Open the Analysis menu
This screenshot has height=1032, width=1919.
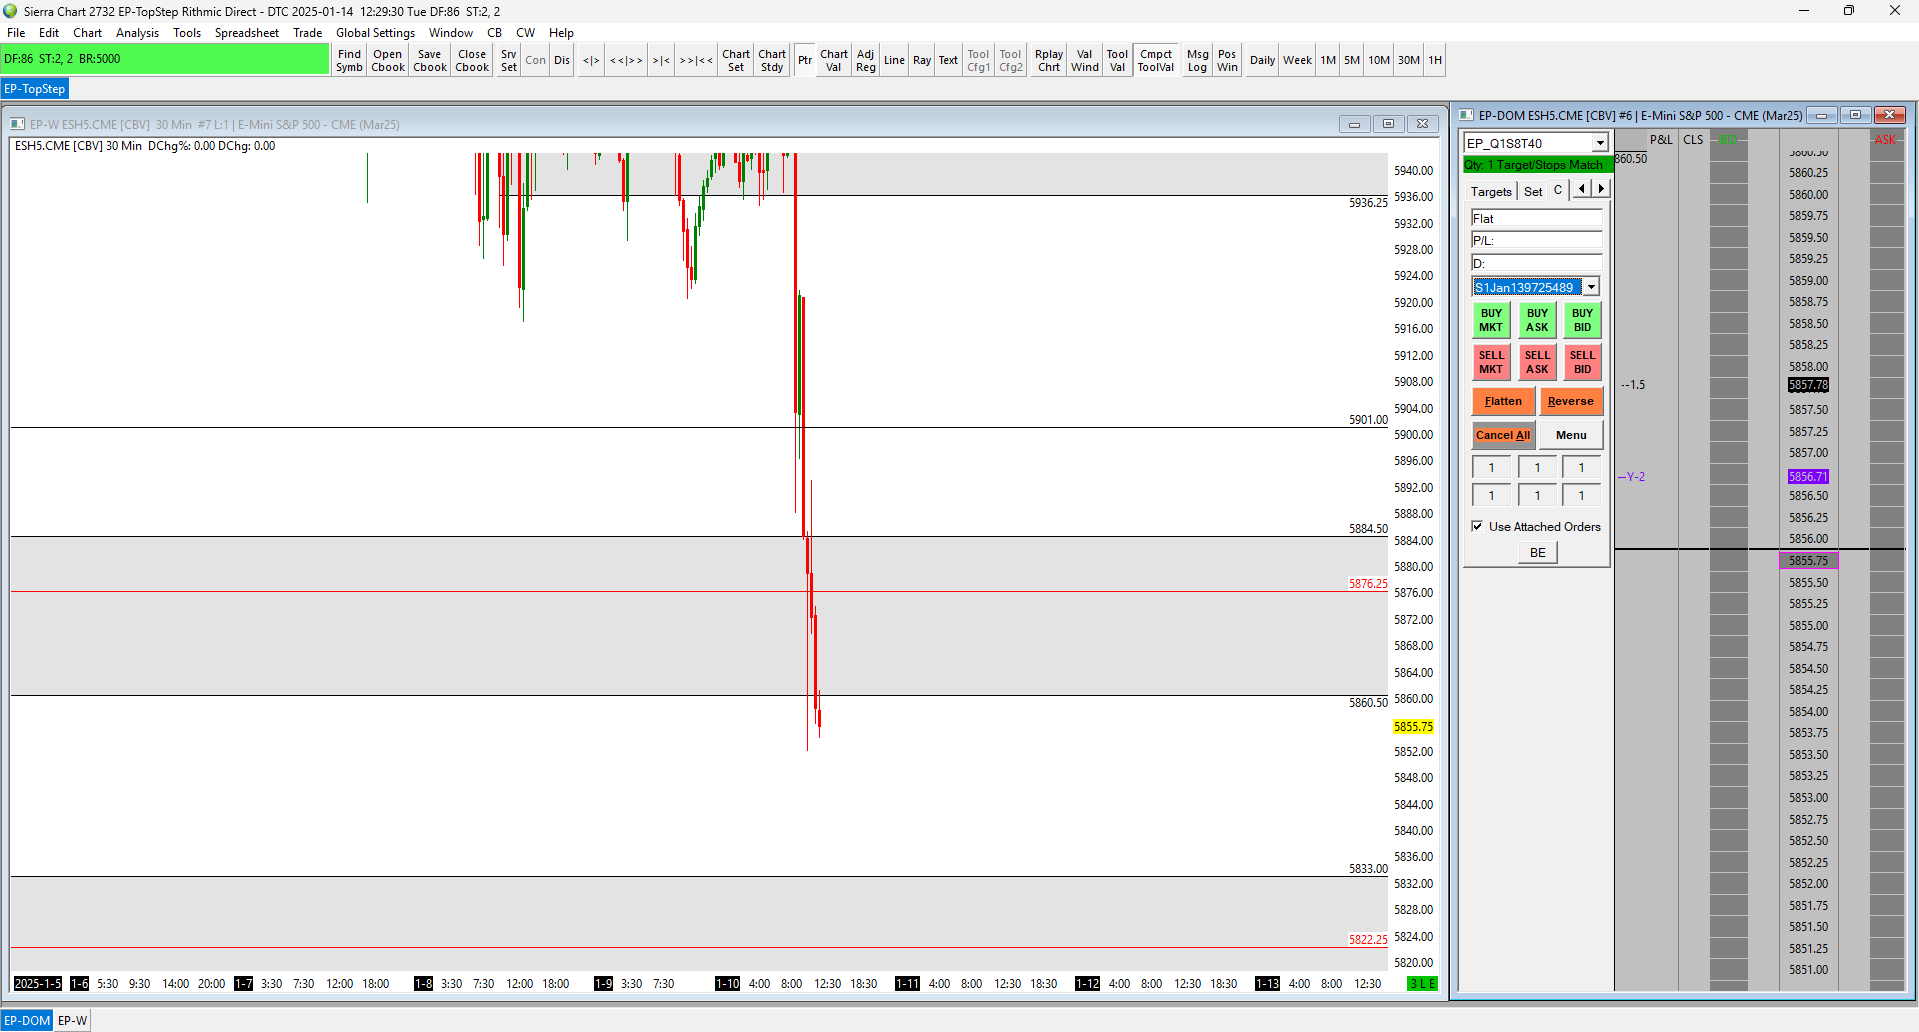pos(137,33)
